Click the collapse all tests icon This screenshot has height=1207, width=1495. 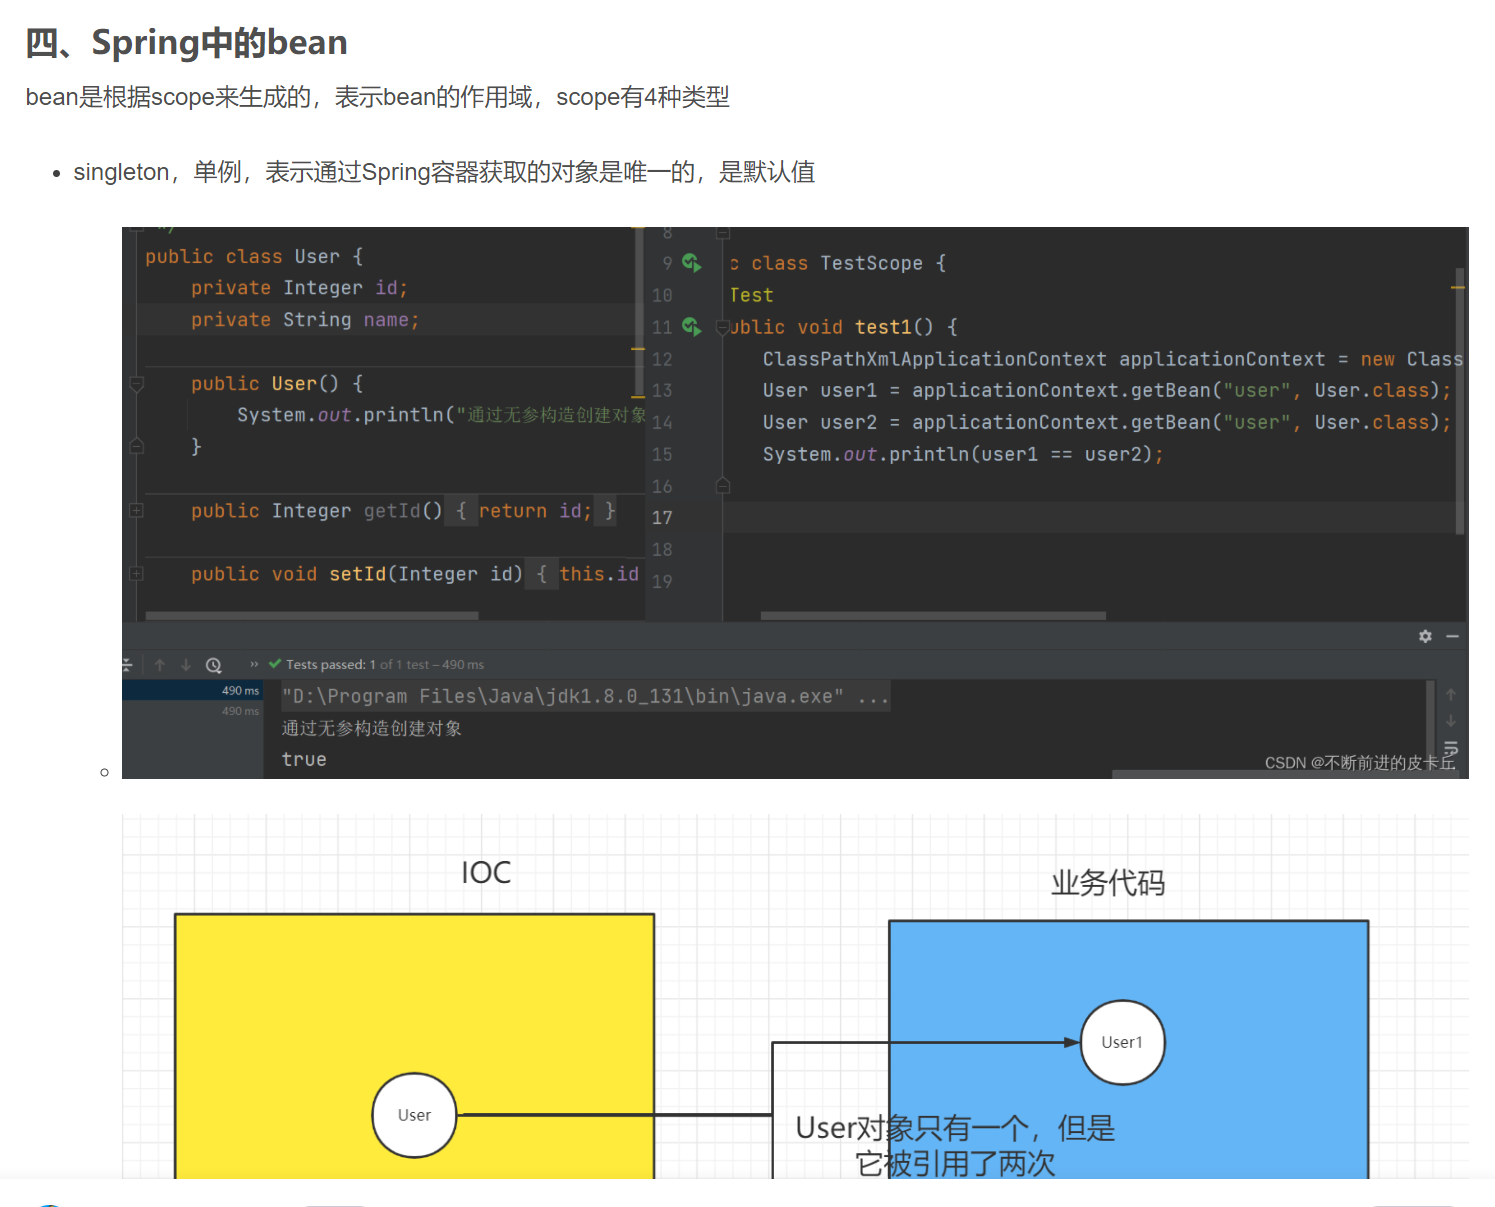coord(127,665)
